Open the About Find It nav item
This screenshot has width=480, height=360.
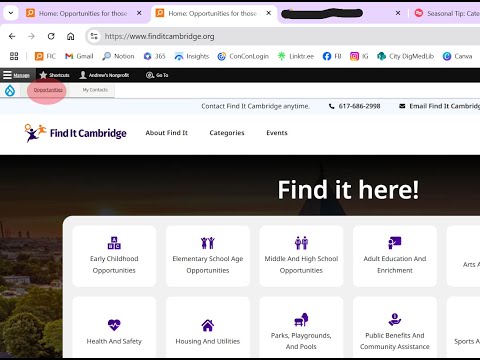[166, 133]
